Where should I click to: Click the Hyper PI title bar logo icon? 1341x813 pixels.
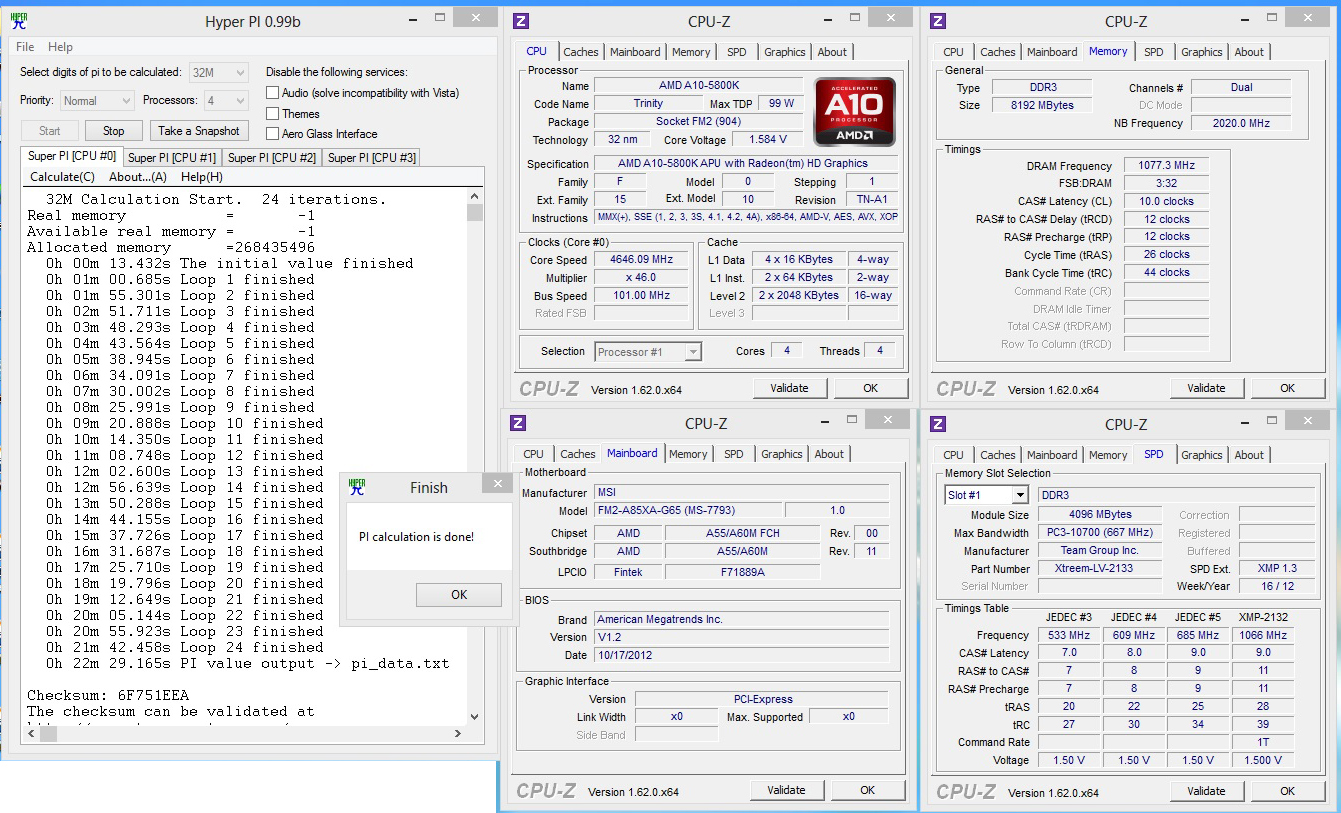[19, 21]
